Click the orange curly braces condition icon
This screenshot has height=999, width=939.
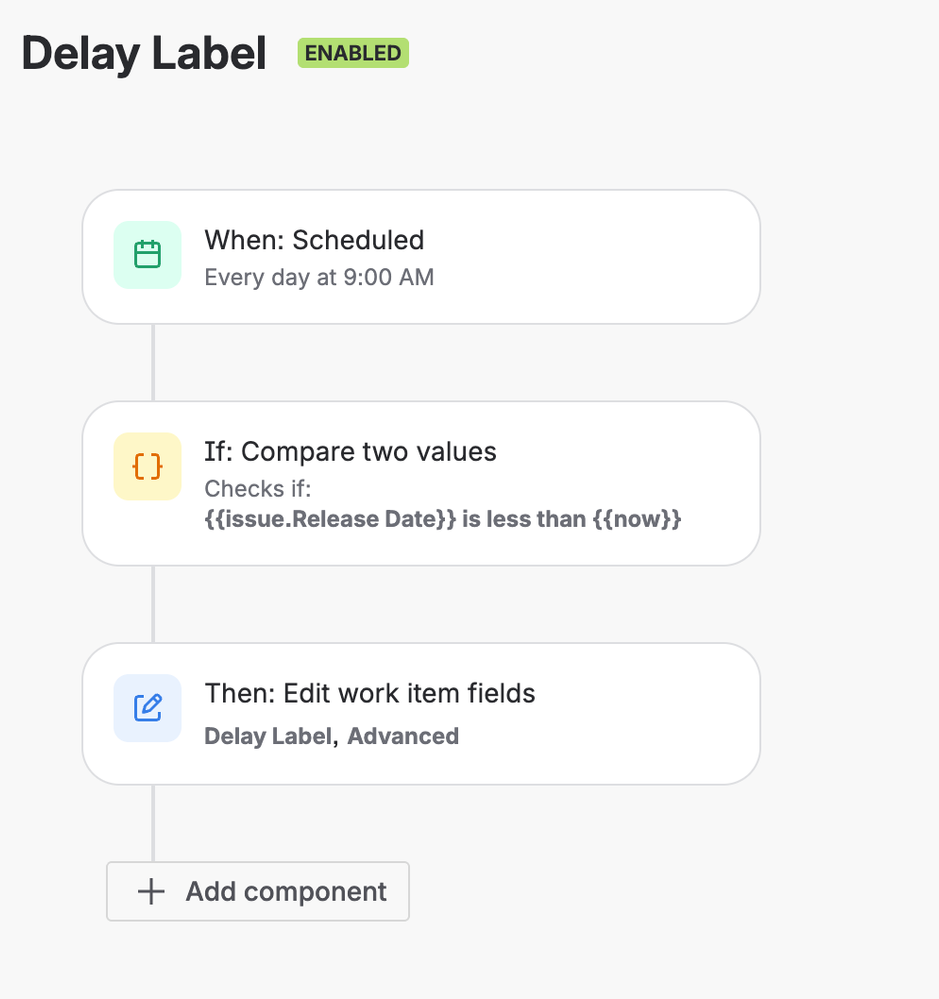coord(147,467)
